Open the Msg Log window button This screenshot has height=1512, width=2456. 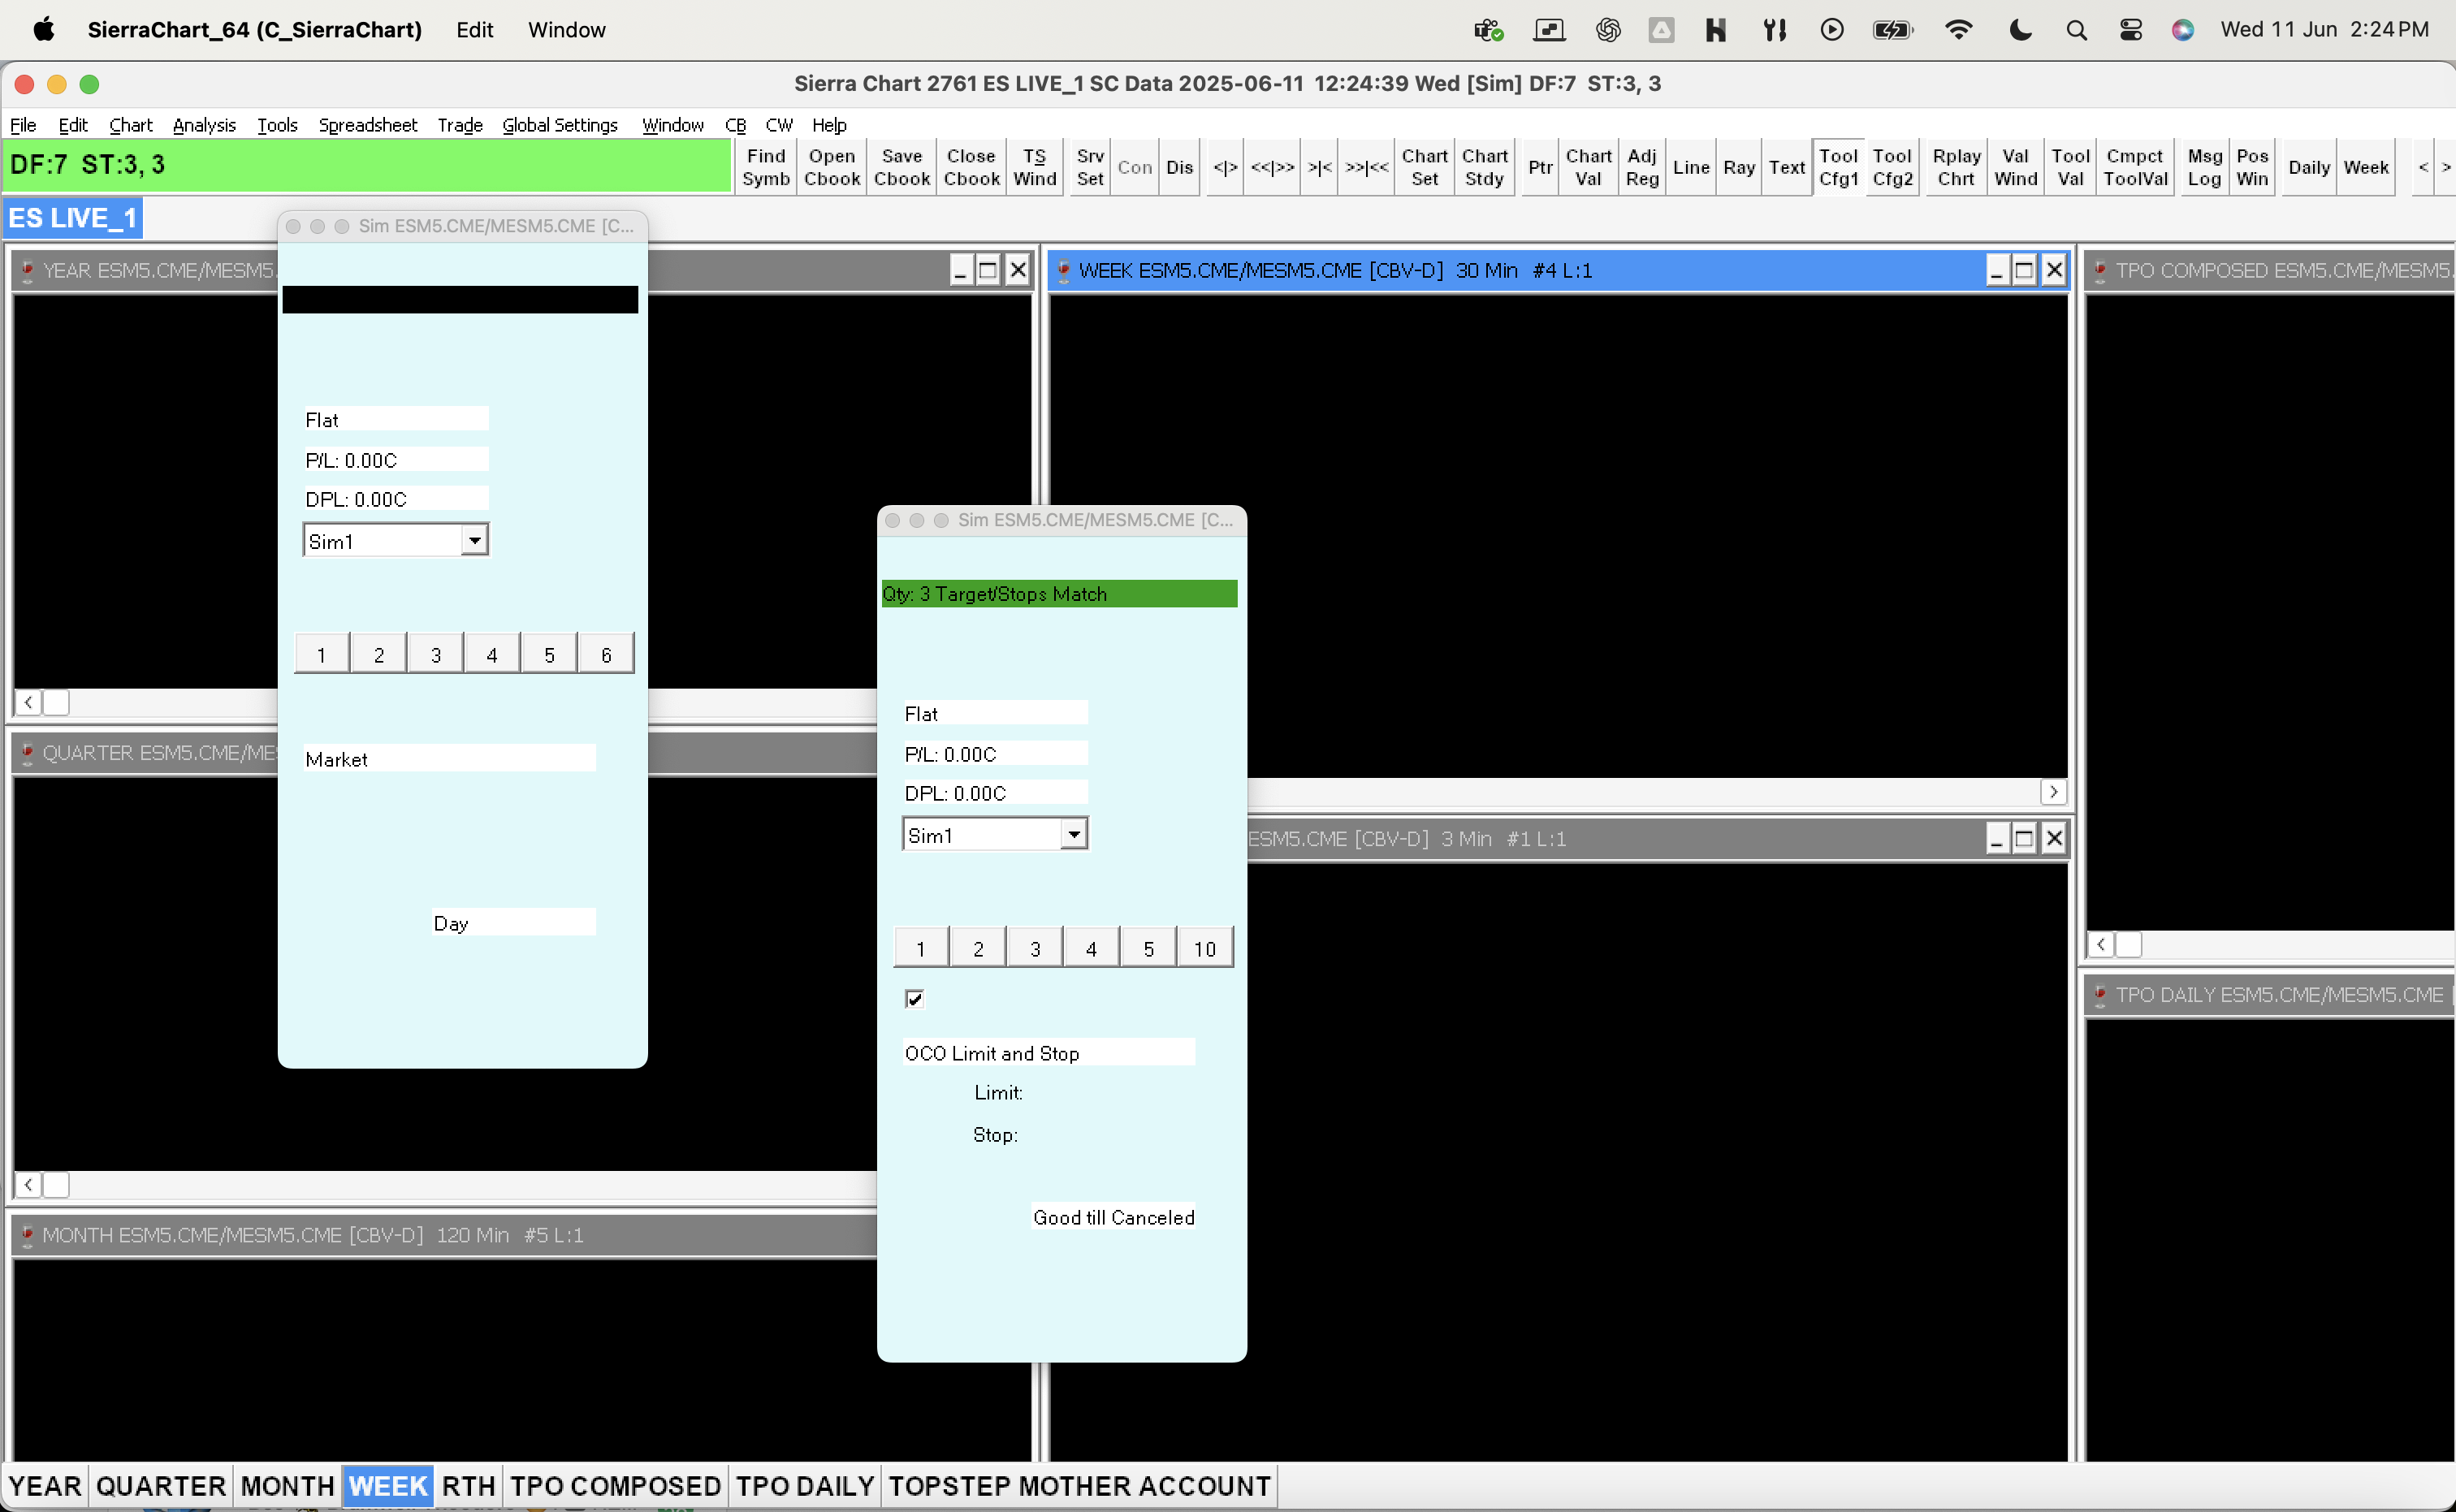(2204, 167)
